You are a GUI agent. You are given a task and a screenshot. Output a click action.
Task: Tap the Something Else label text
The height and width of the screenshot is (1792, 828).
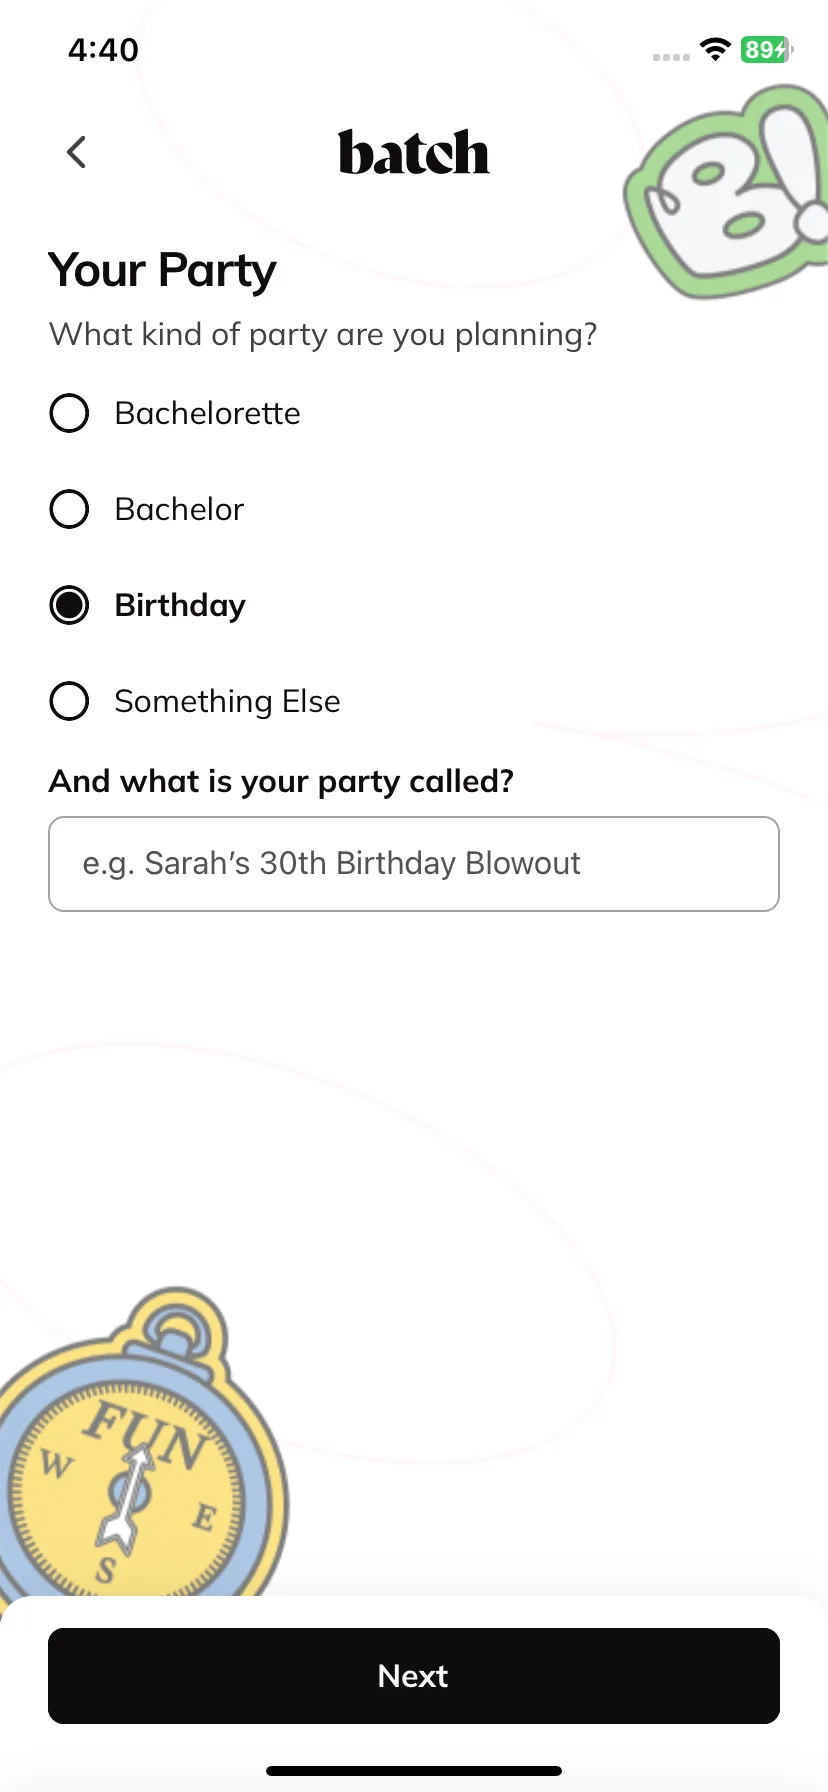pyautogui.click(x=227, y=701)
